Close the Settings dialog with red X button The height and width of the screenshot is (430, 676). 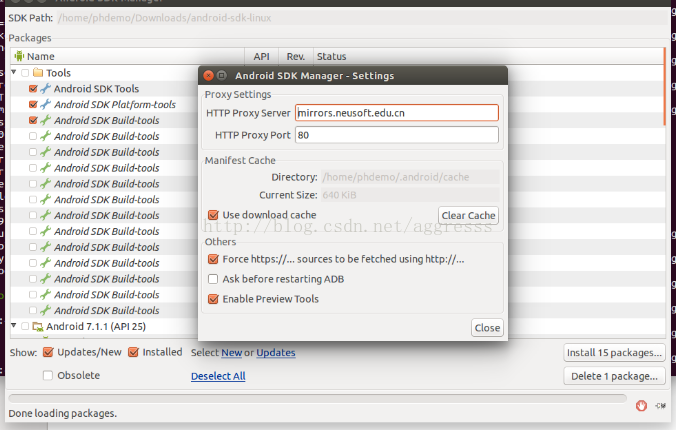coord(208,75)
